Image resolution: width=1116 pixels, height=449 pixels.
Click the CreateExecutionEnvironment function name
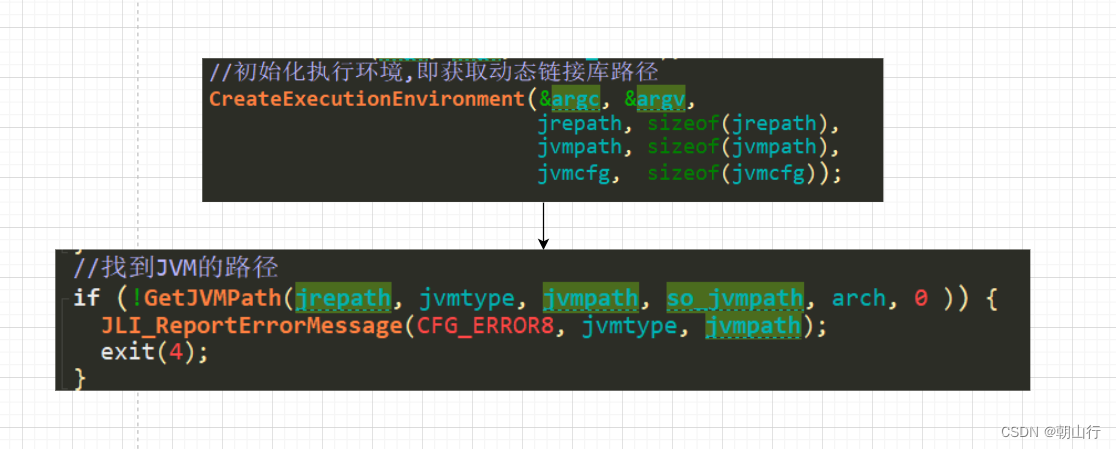[x=366, y=99]
